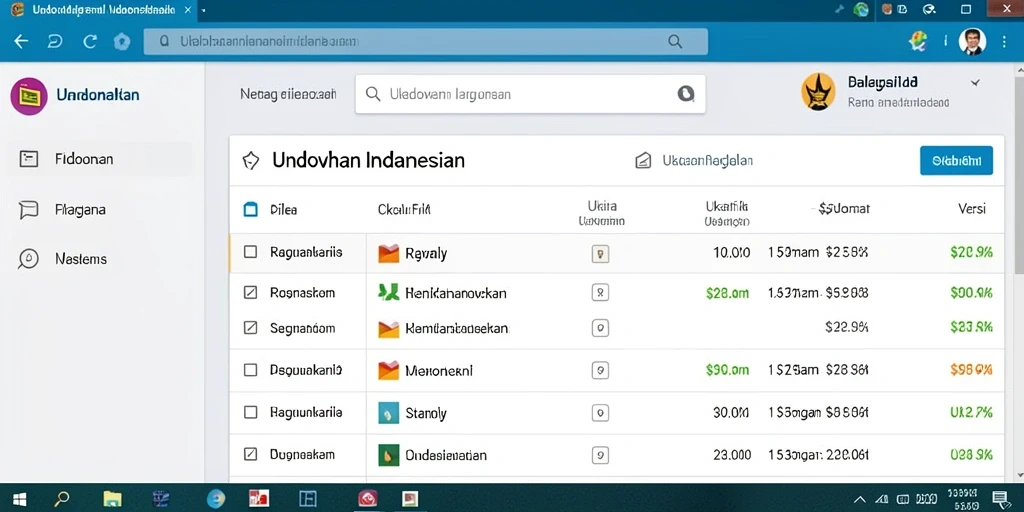Click the 23.000 value in Ondasienatian row
The image size is (1024, 512).
731,455
